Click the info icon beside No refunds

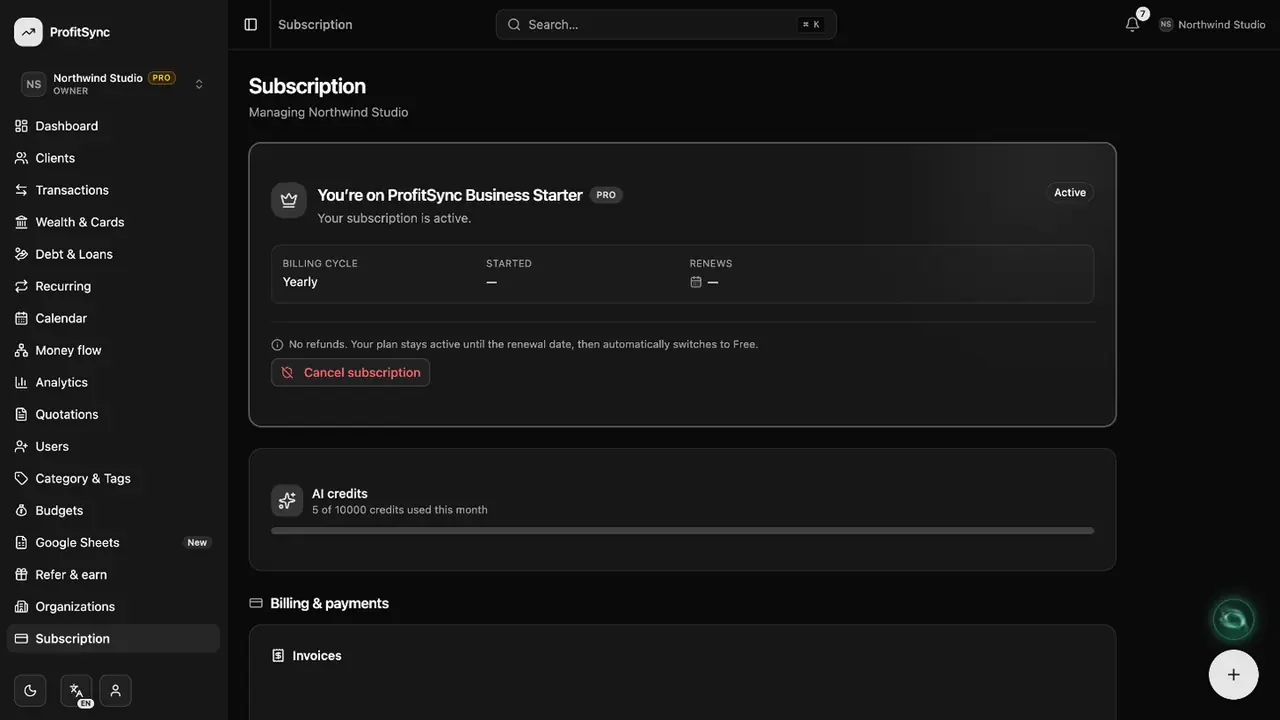point(277,345)
